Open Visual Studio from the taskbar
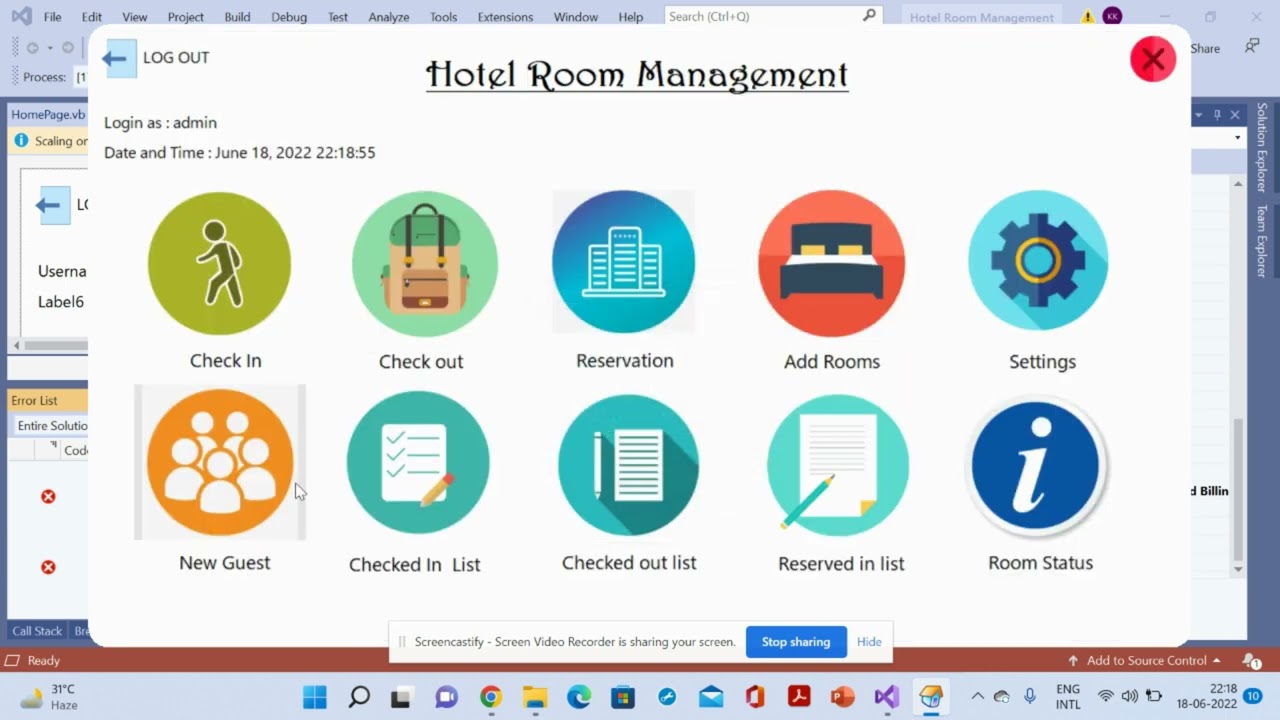The image size is (1280, 720). pyautogui.click(x=887, y=697)
